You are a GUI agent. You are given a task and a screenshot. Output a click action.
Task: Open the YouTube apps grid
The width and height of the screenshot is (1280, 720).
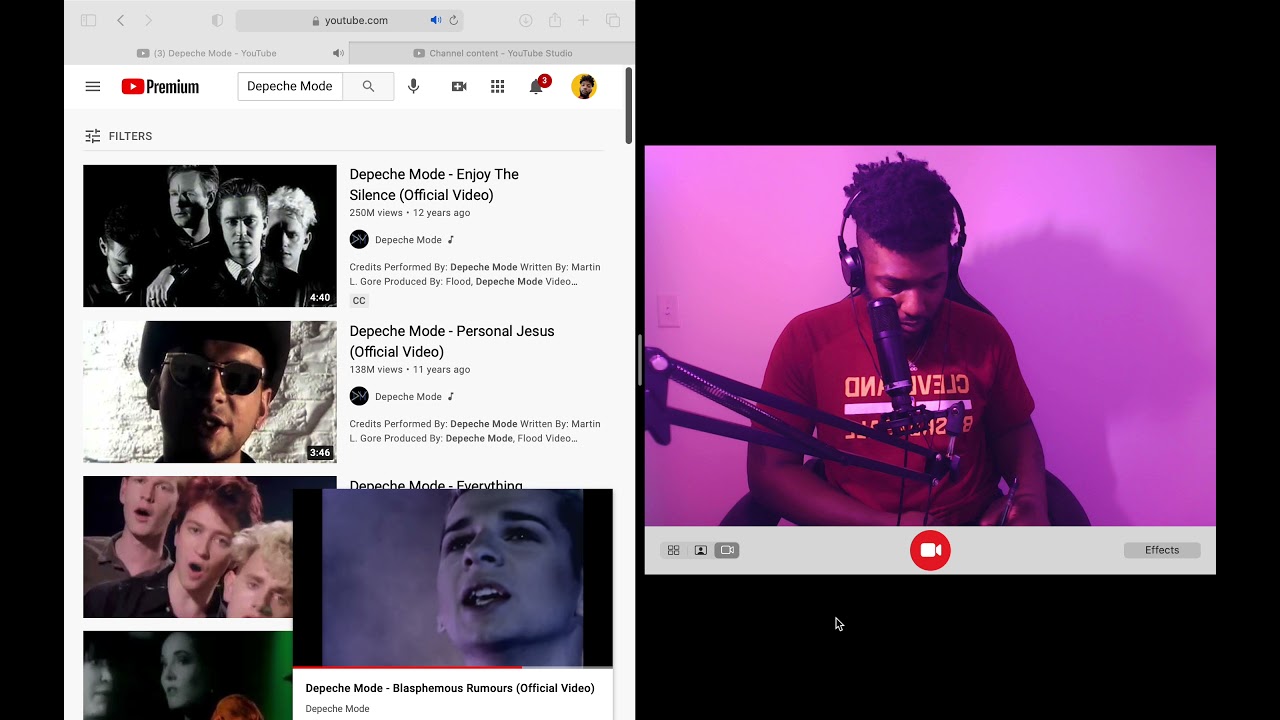[x=497, y=87]
